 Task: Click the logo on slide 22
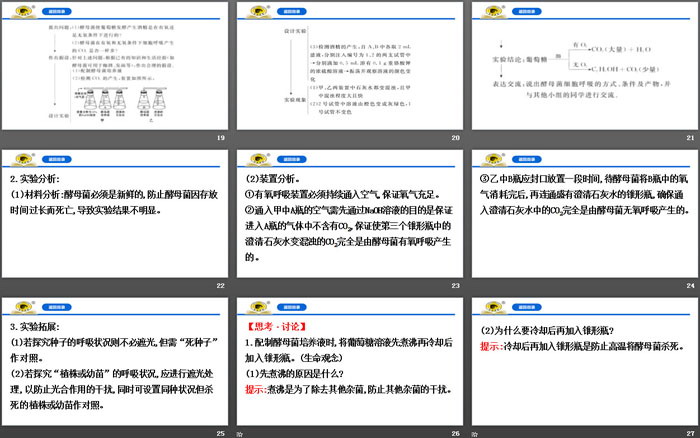point(24,159)
